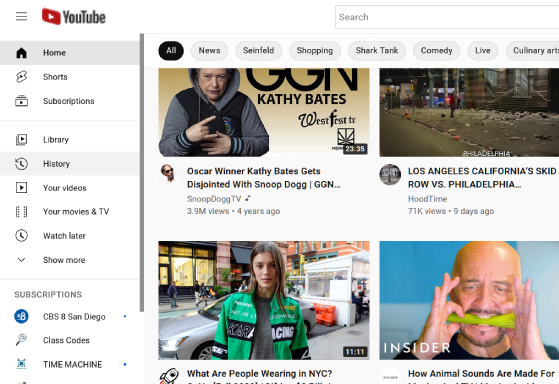The height and width of the screenshot is (384, 559).
Task: Choose the Comedy filter chip
Action: pos(436,51)
